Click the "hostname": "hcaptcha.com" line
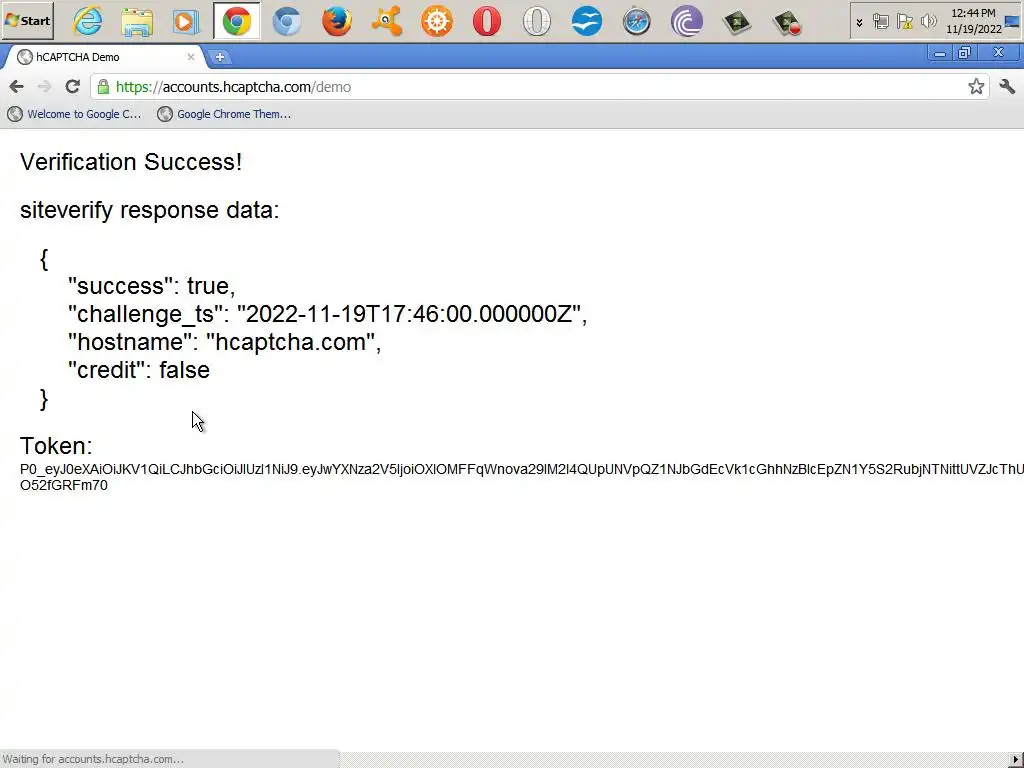1024x768 pixels. pyautogui.click(x=225, y=342)
